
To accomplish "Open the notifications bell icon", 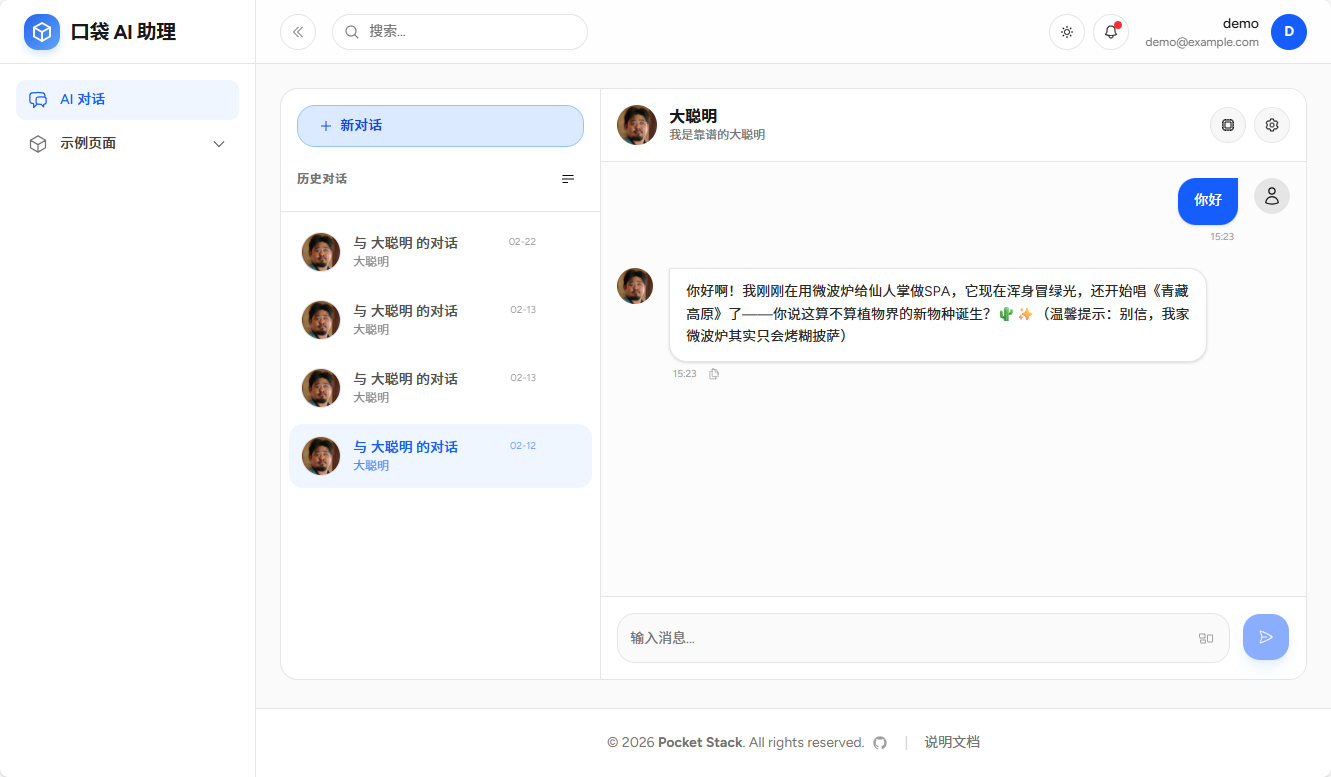I will (x=1110, y=32).
